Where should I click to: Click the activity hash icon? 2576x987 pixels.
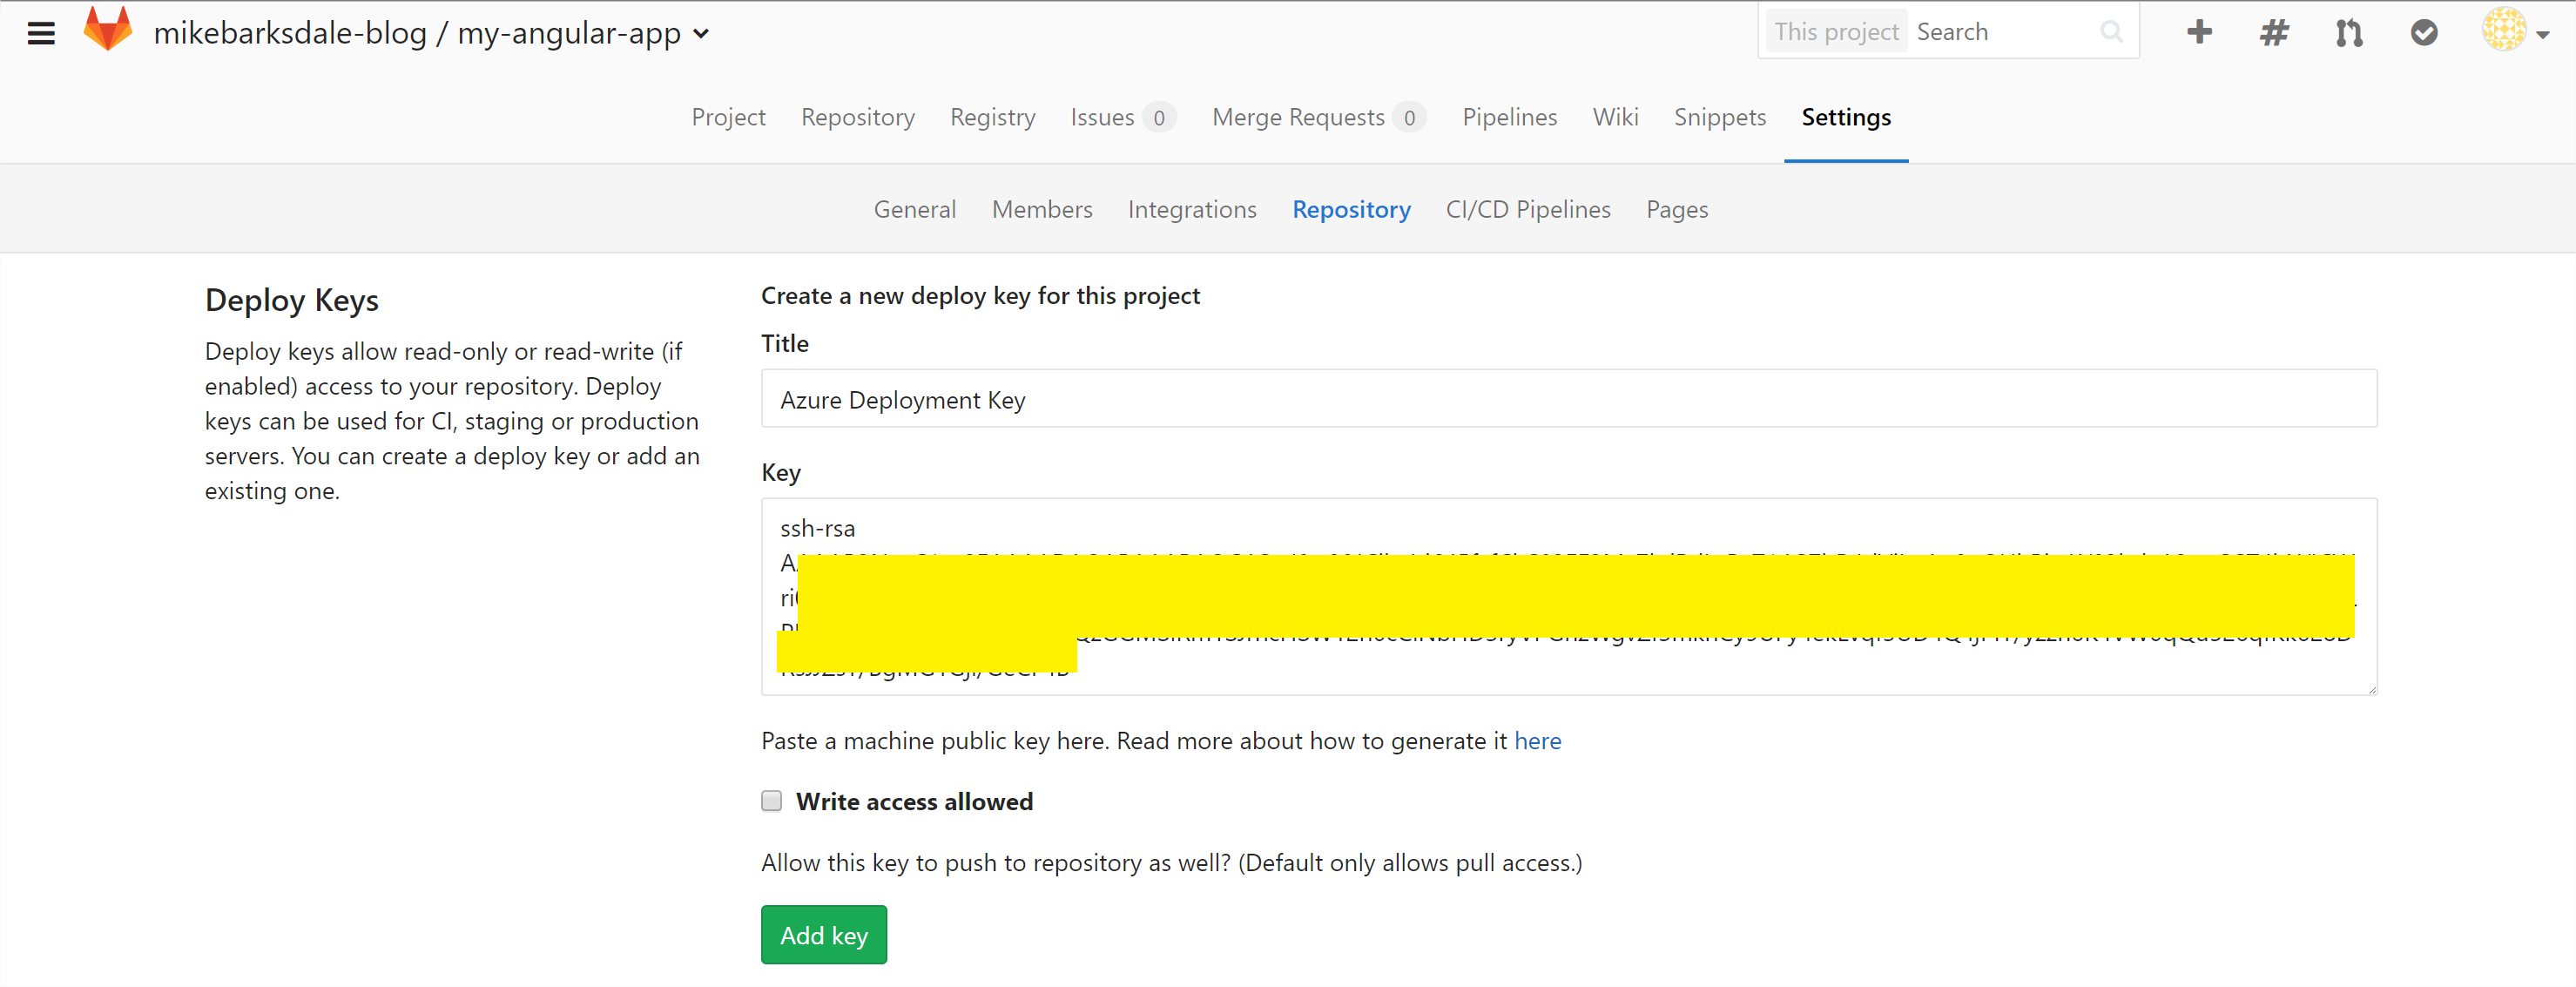coord(2273,32)
